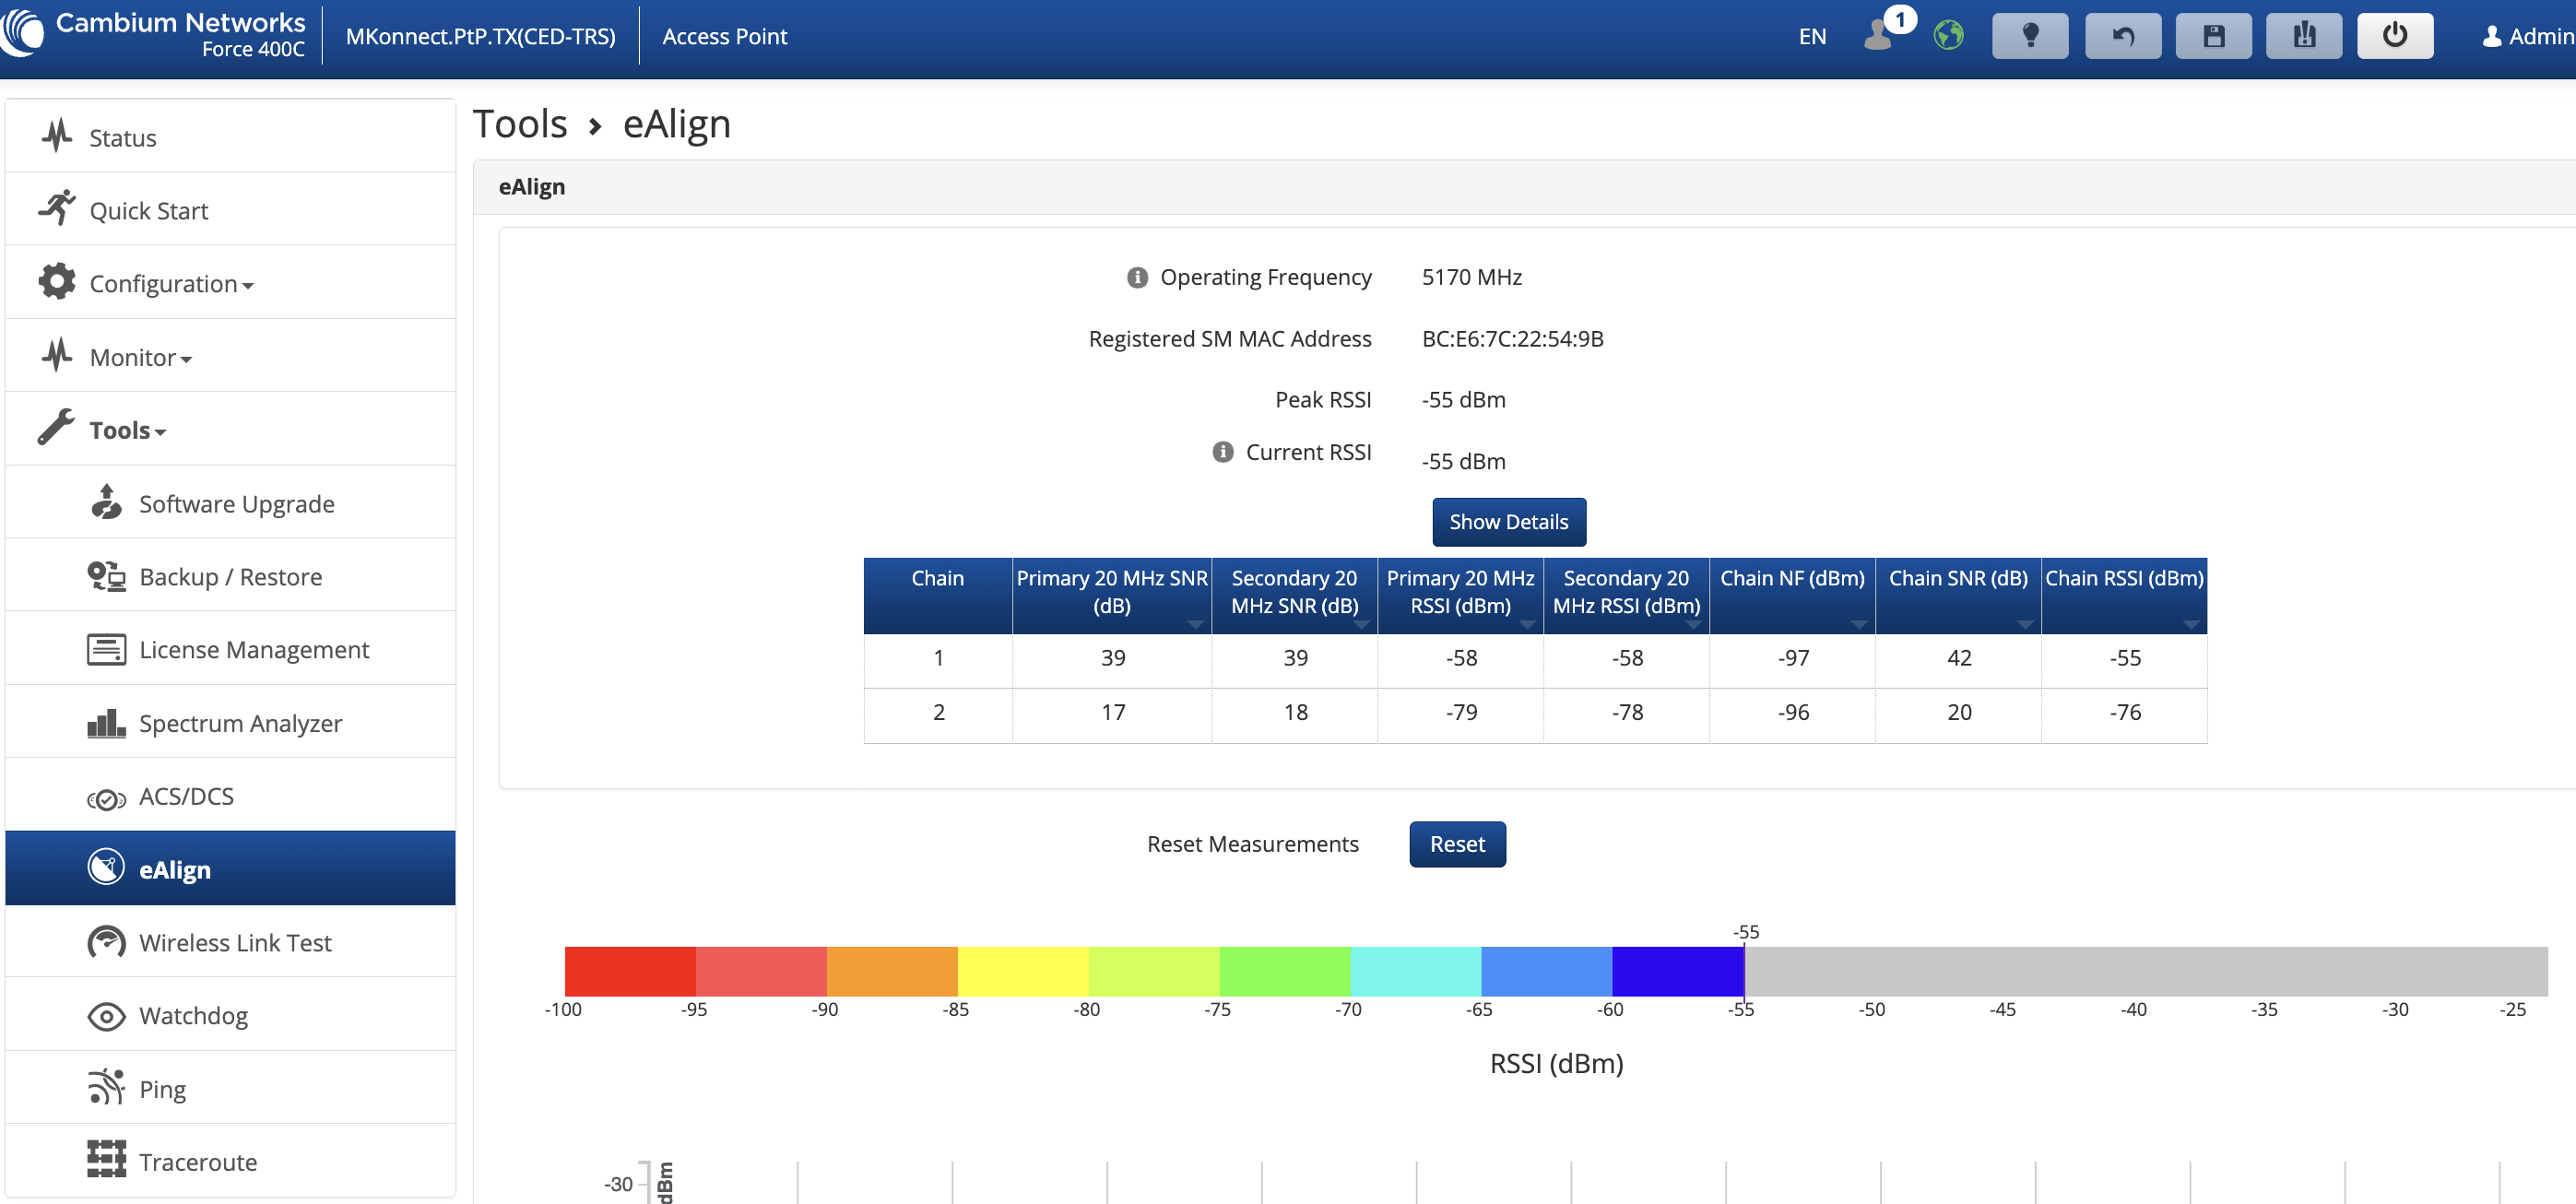Click the Operating Frequency info icon

tap(1137, 277)
